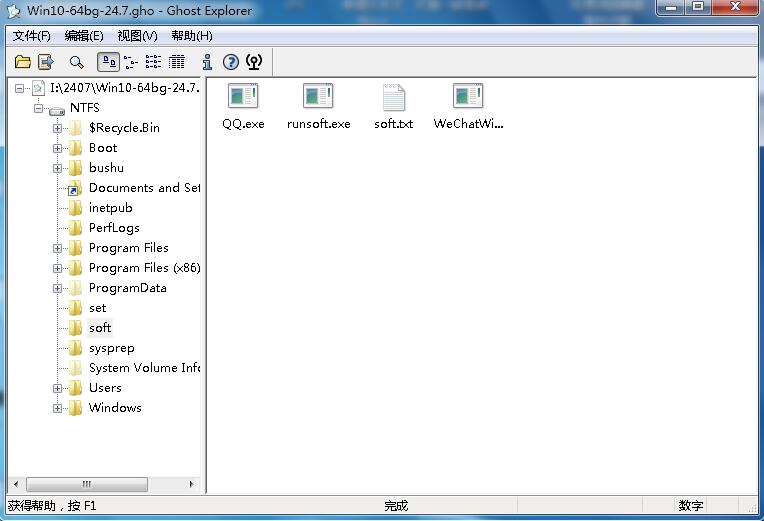The width and height of the screenshot is (764, 521).
Task: Open the 帮助(H) menu
Action: [x=191, y=36]
